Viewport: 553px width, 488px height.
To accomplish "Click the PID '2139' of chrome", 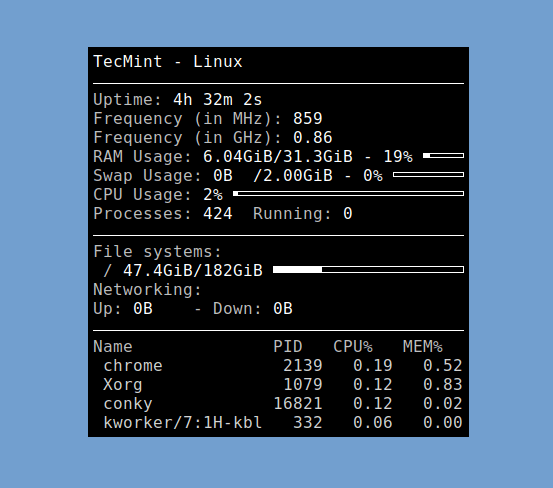I will point(303,366).
